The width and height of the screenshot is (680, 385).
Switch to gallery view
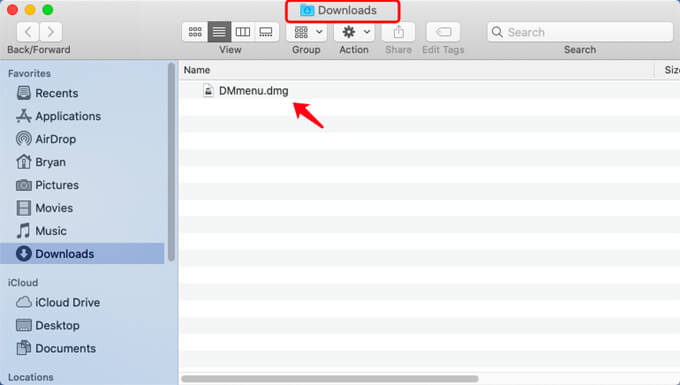tap(266, 32)
